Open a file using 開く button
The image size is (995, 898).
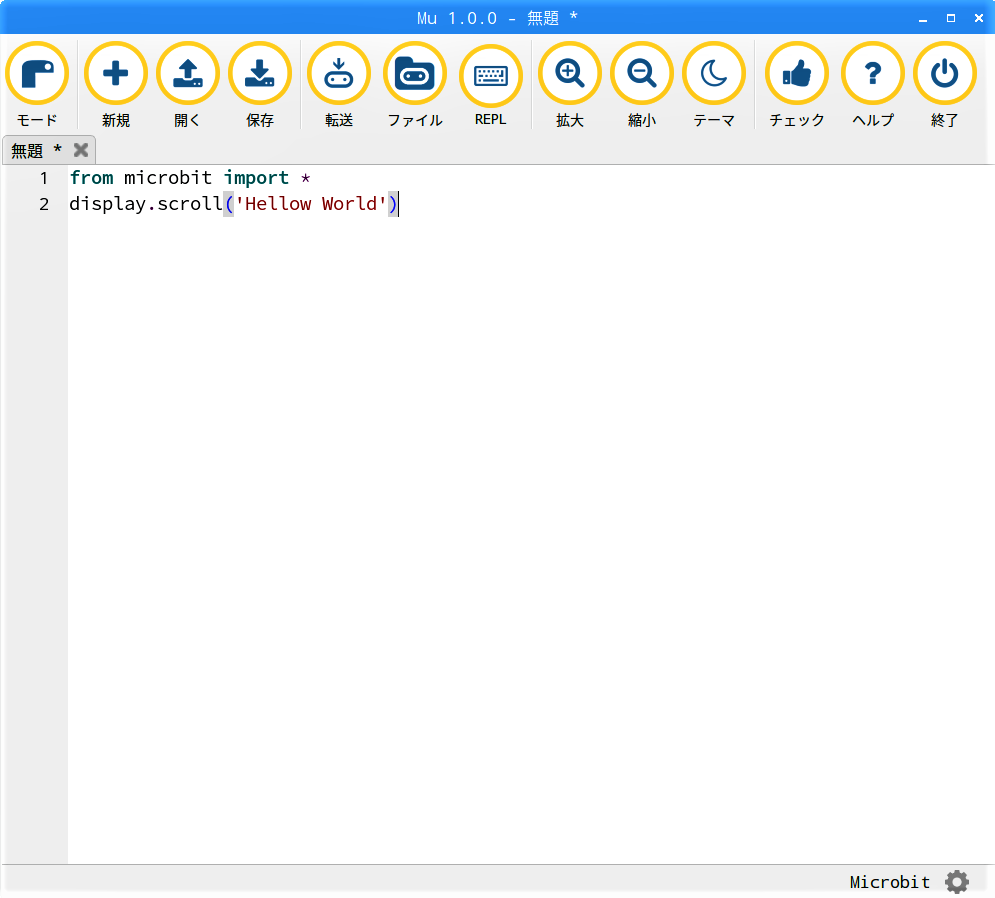click(x=187, y=85)
